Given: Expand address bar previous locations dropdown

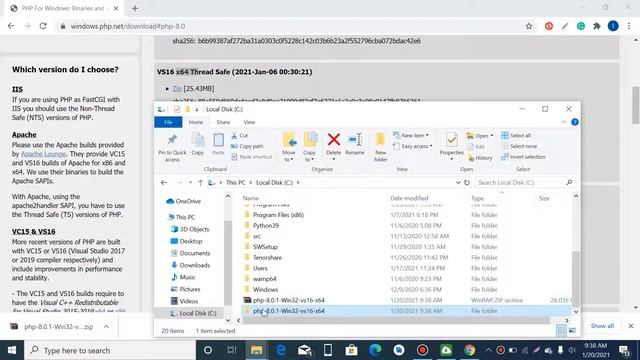Looking at the screenshot, I should tap(458, 182).
